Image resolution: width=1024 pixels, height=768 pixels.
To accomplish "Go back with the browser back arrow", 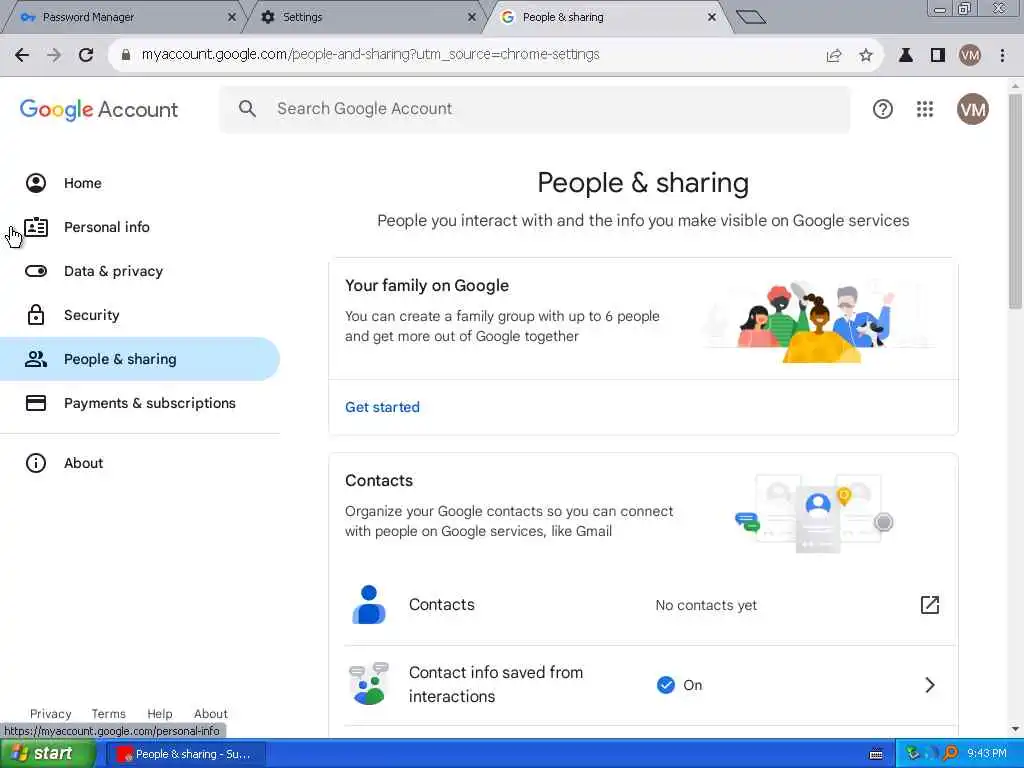I will click(x=22, y=55).
